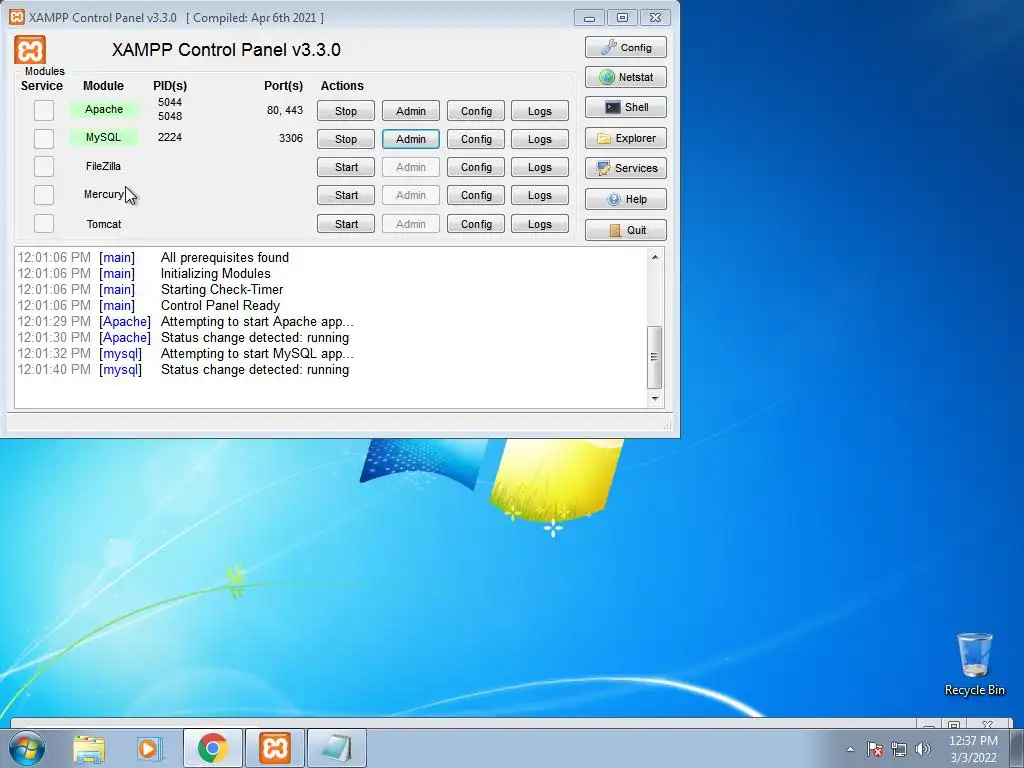1024x768 pixels.
Task: Click log line 'All prerequisites found'
Action: click(x=225, y=257)
